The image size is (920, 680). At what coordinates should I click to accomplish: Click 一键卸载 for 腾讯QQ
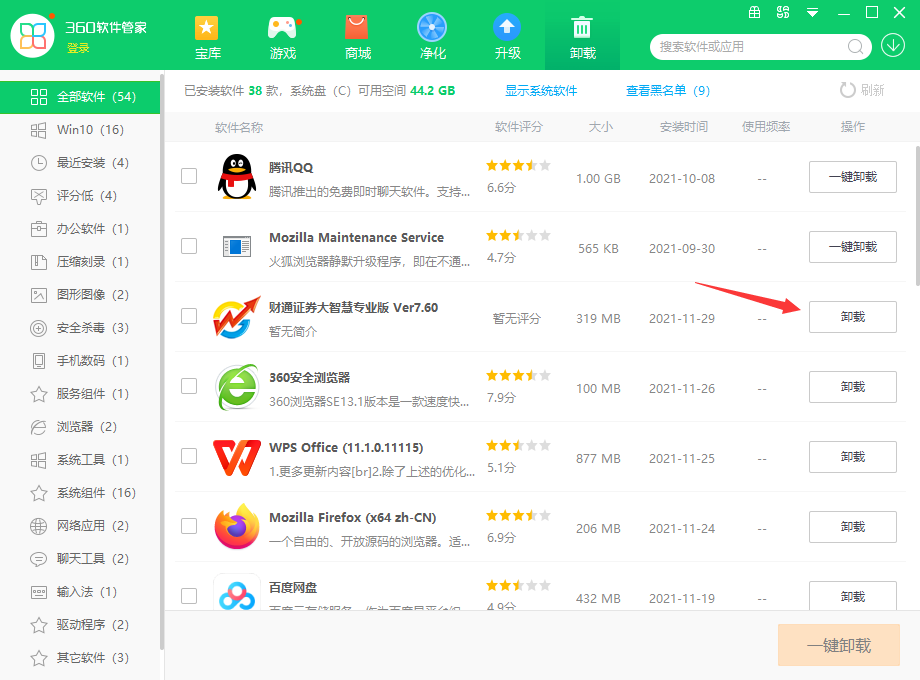853,177
